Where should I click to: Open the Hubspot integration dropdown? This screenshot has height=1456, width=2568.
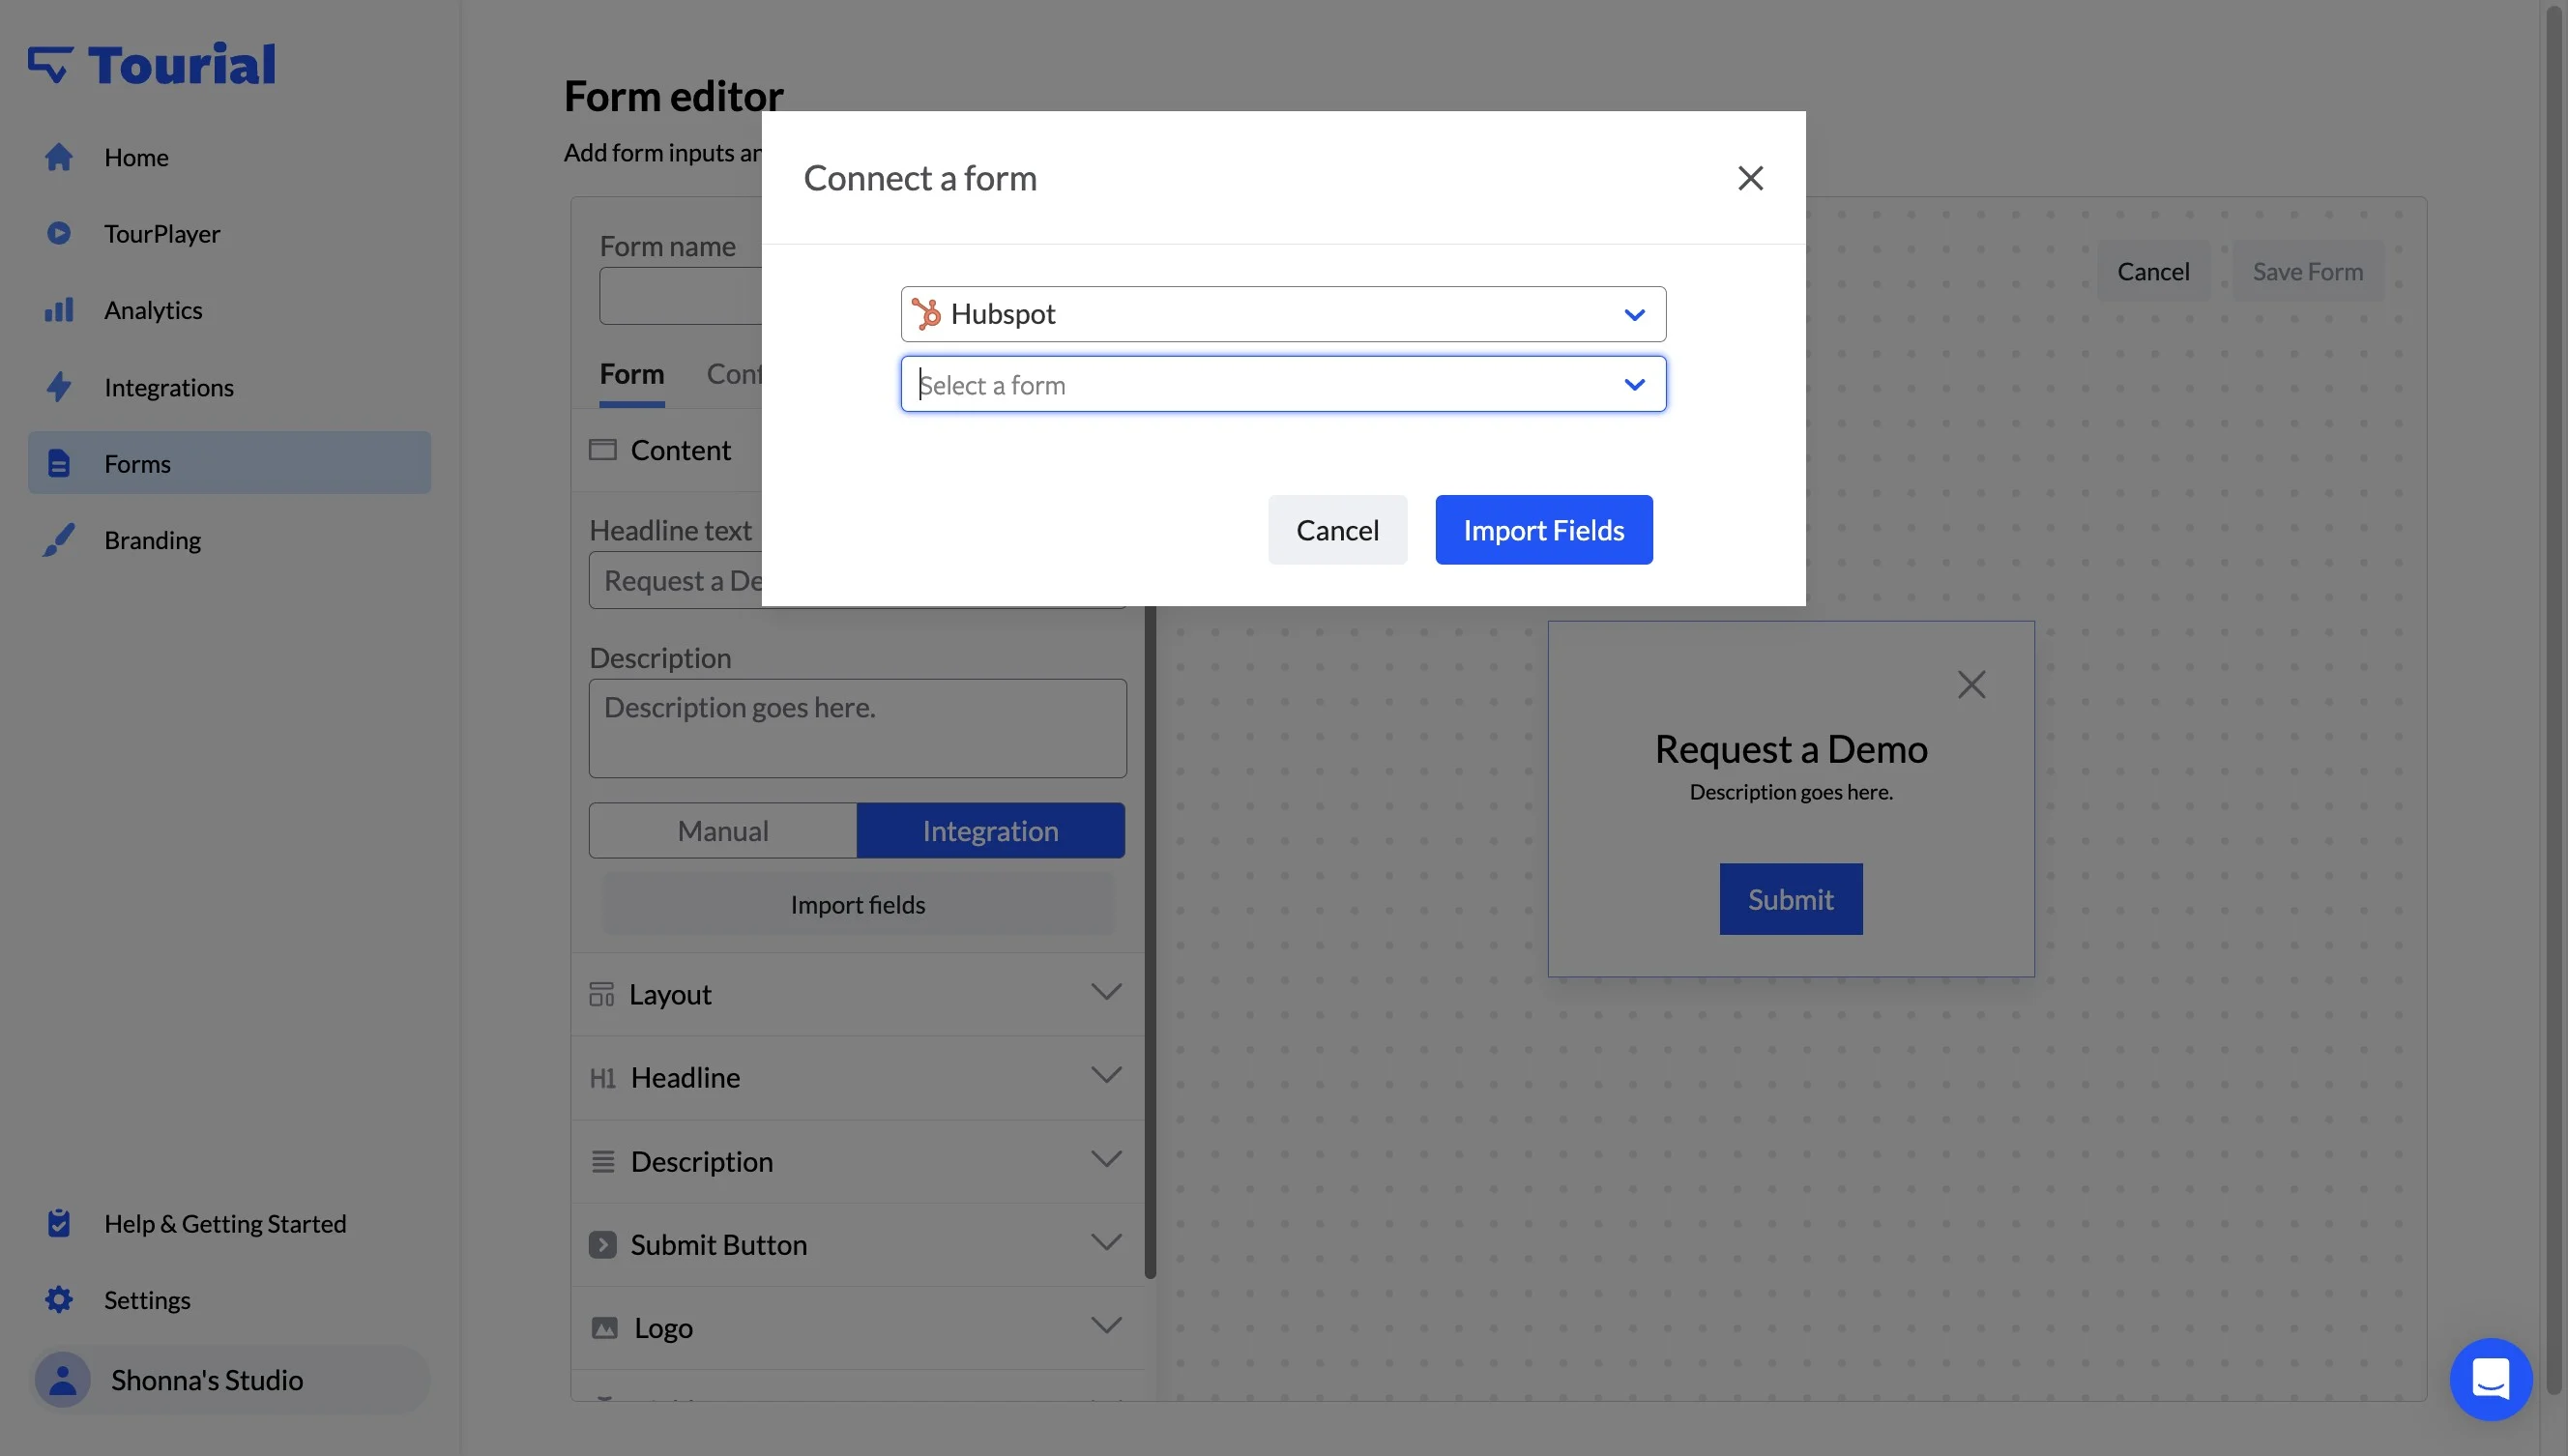(x=1283, y=314)
